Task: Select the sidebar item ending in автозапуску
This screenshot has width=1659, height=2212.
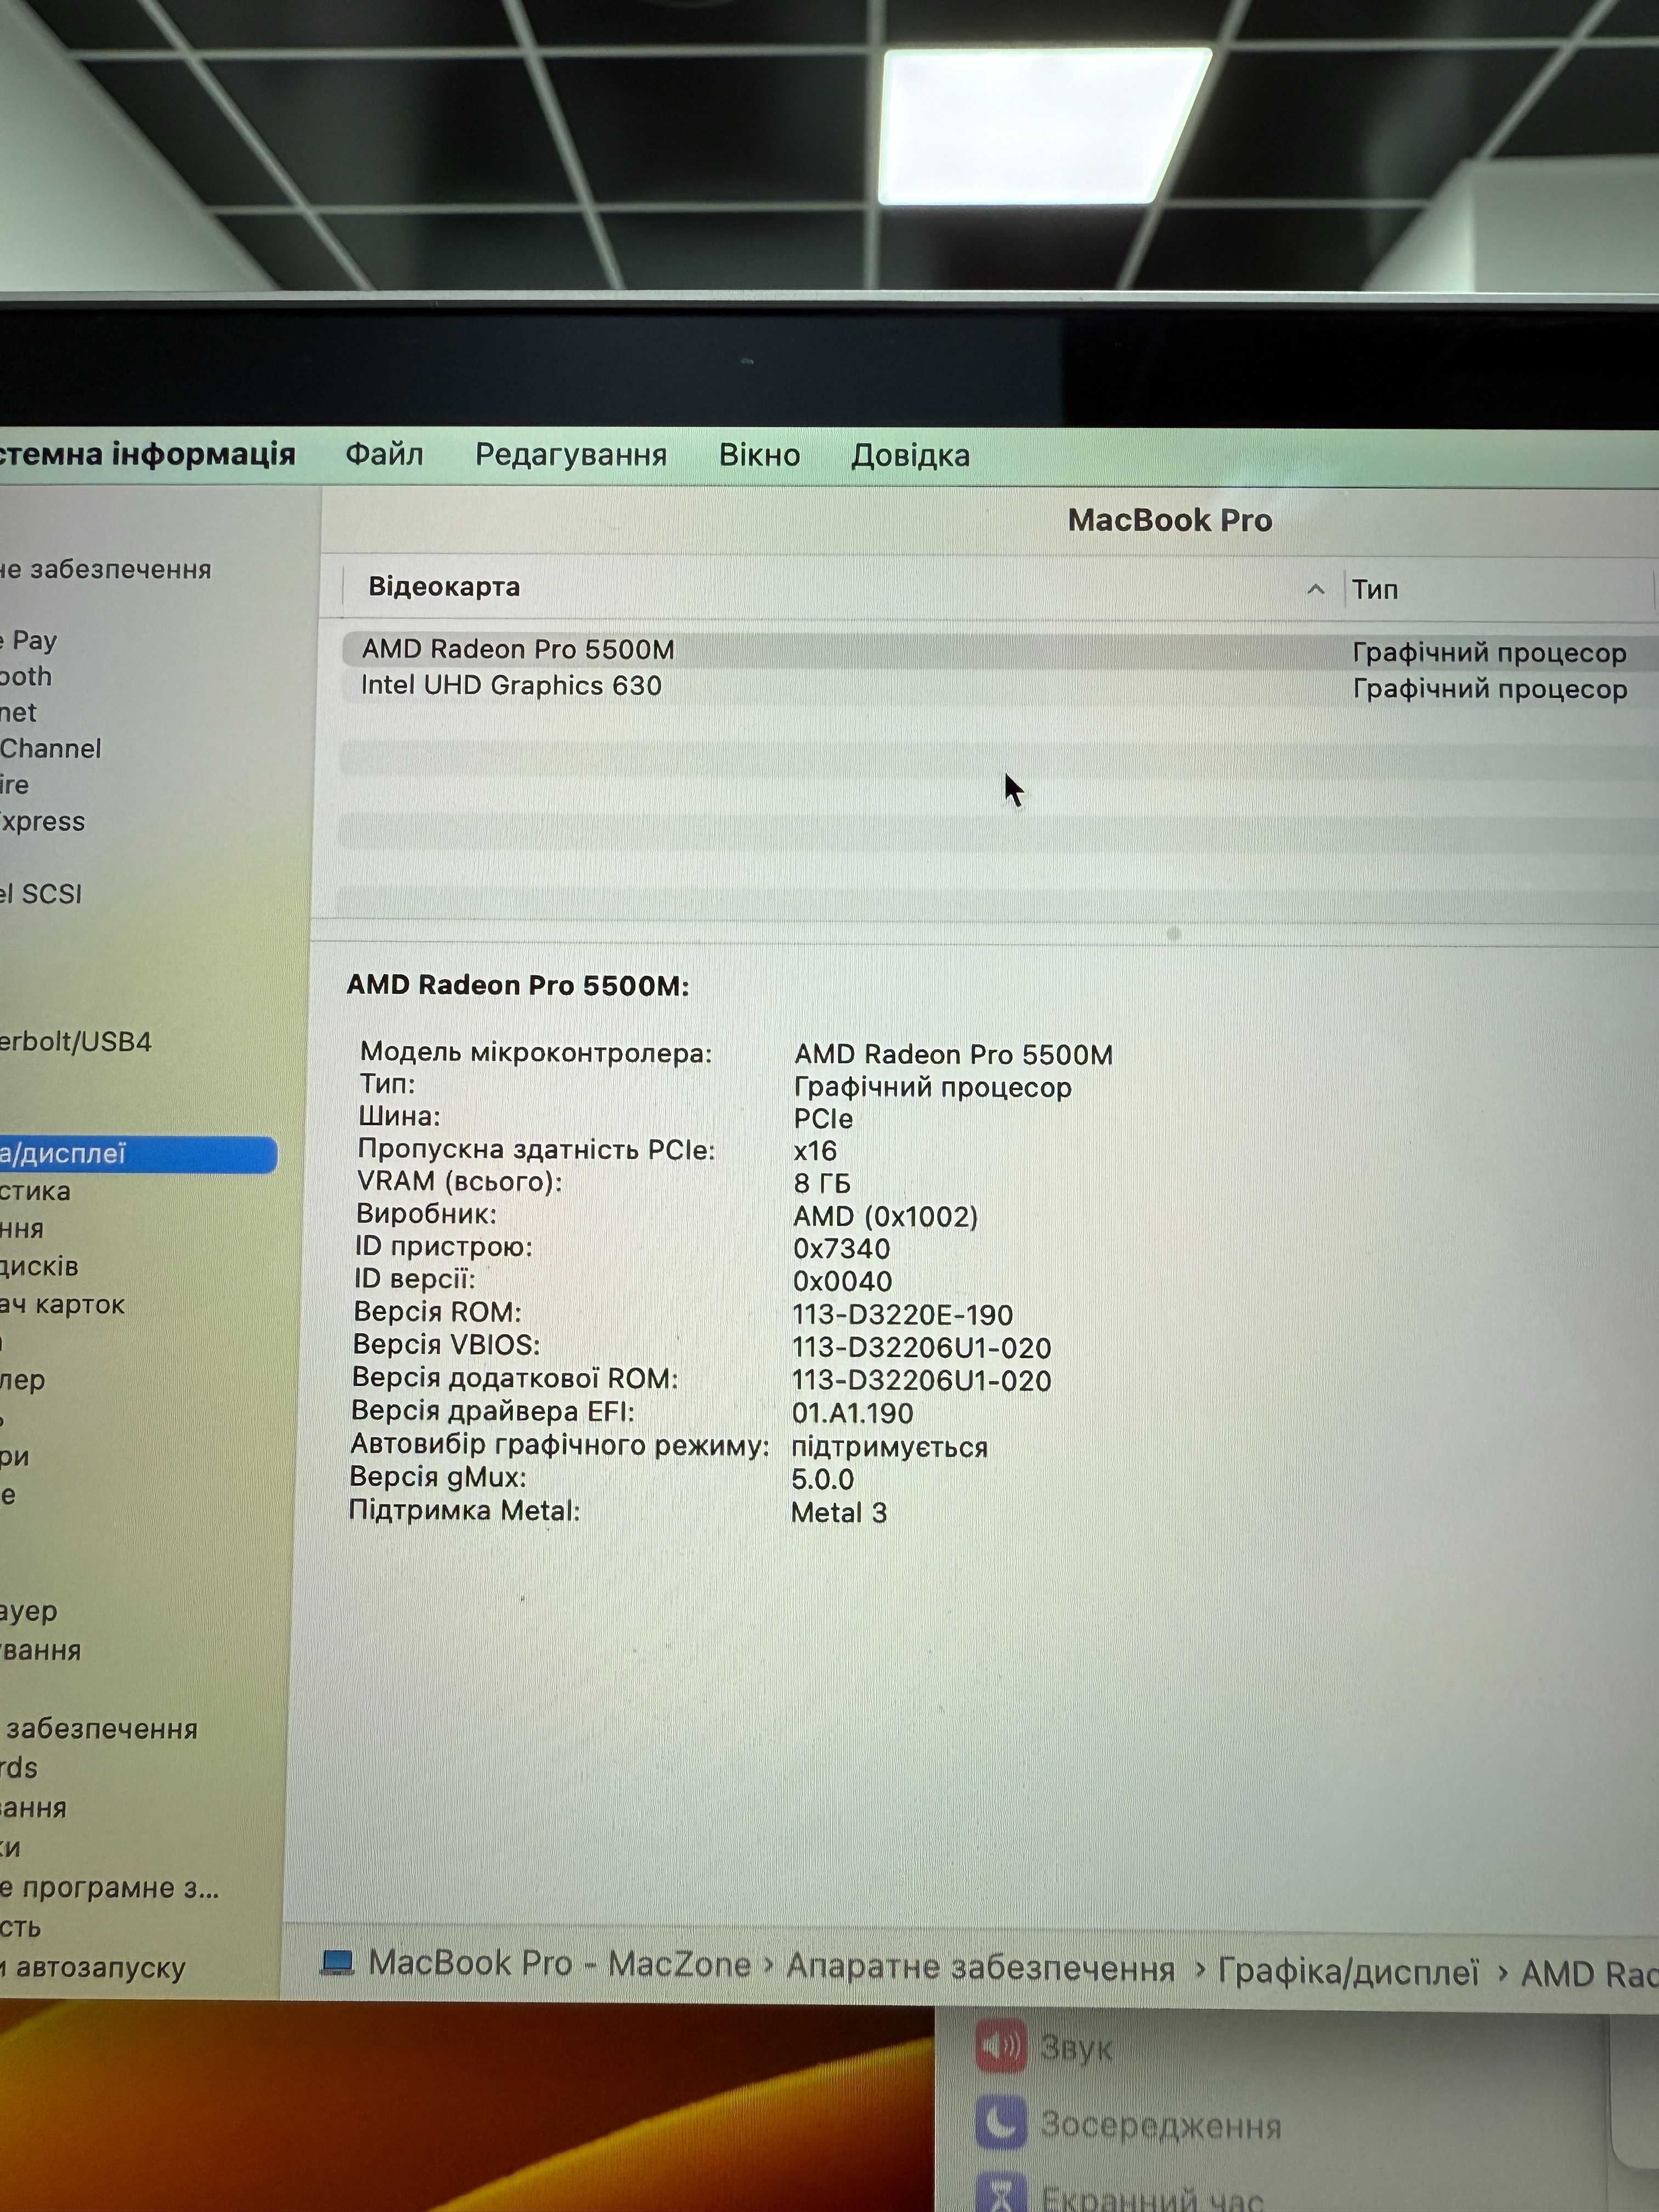Action: 93,1968
